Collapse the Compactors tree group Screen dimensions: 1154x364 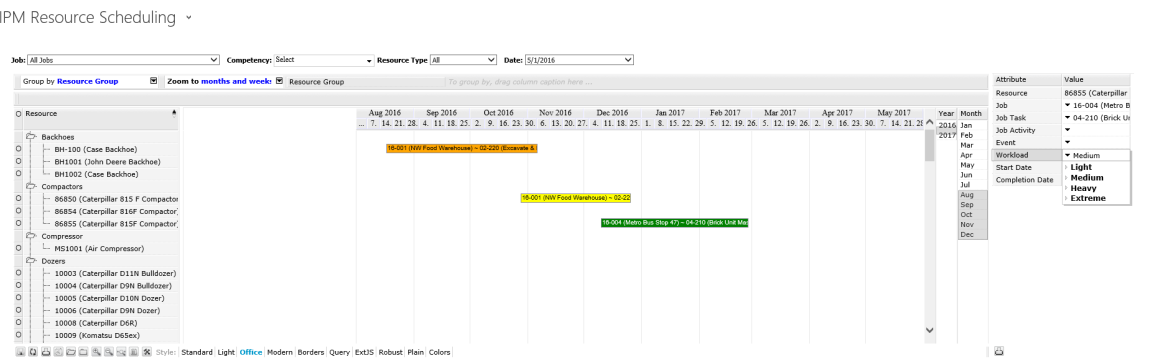31,187
